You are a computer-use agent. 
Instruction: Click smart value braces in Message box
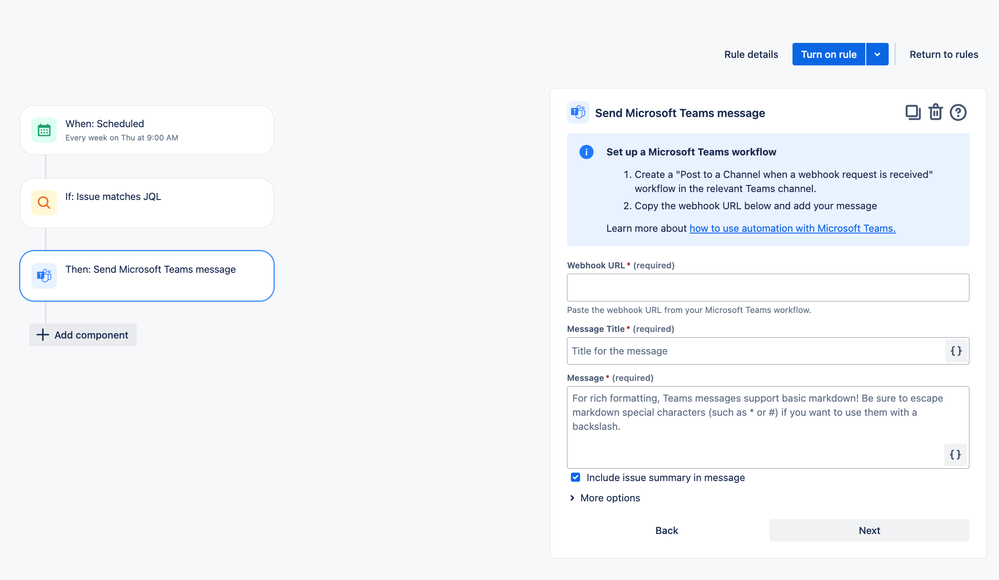coord(955,454)
